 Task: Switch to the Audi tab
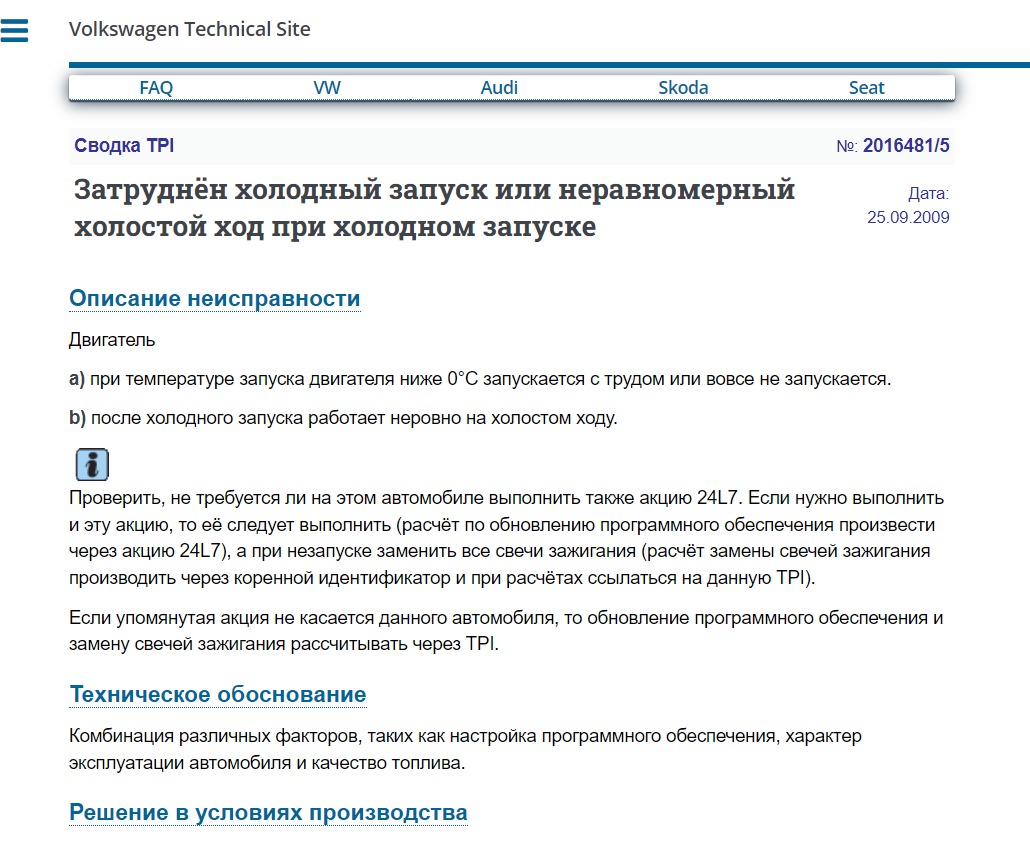[x=499, y=87]
